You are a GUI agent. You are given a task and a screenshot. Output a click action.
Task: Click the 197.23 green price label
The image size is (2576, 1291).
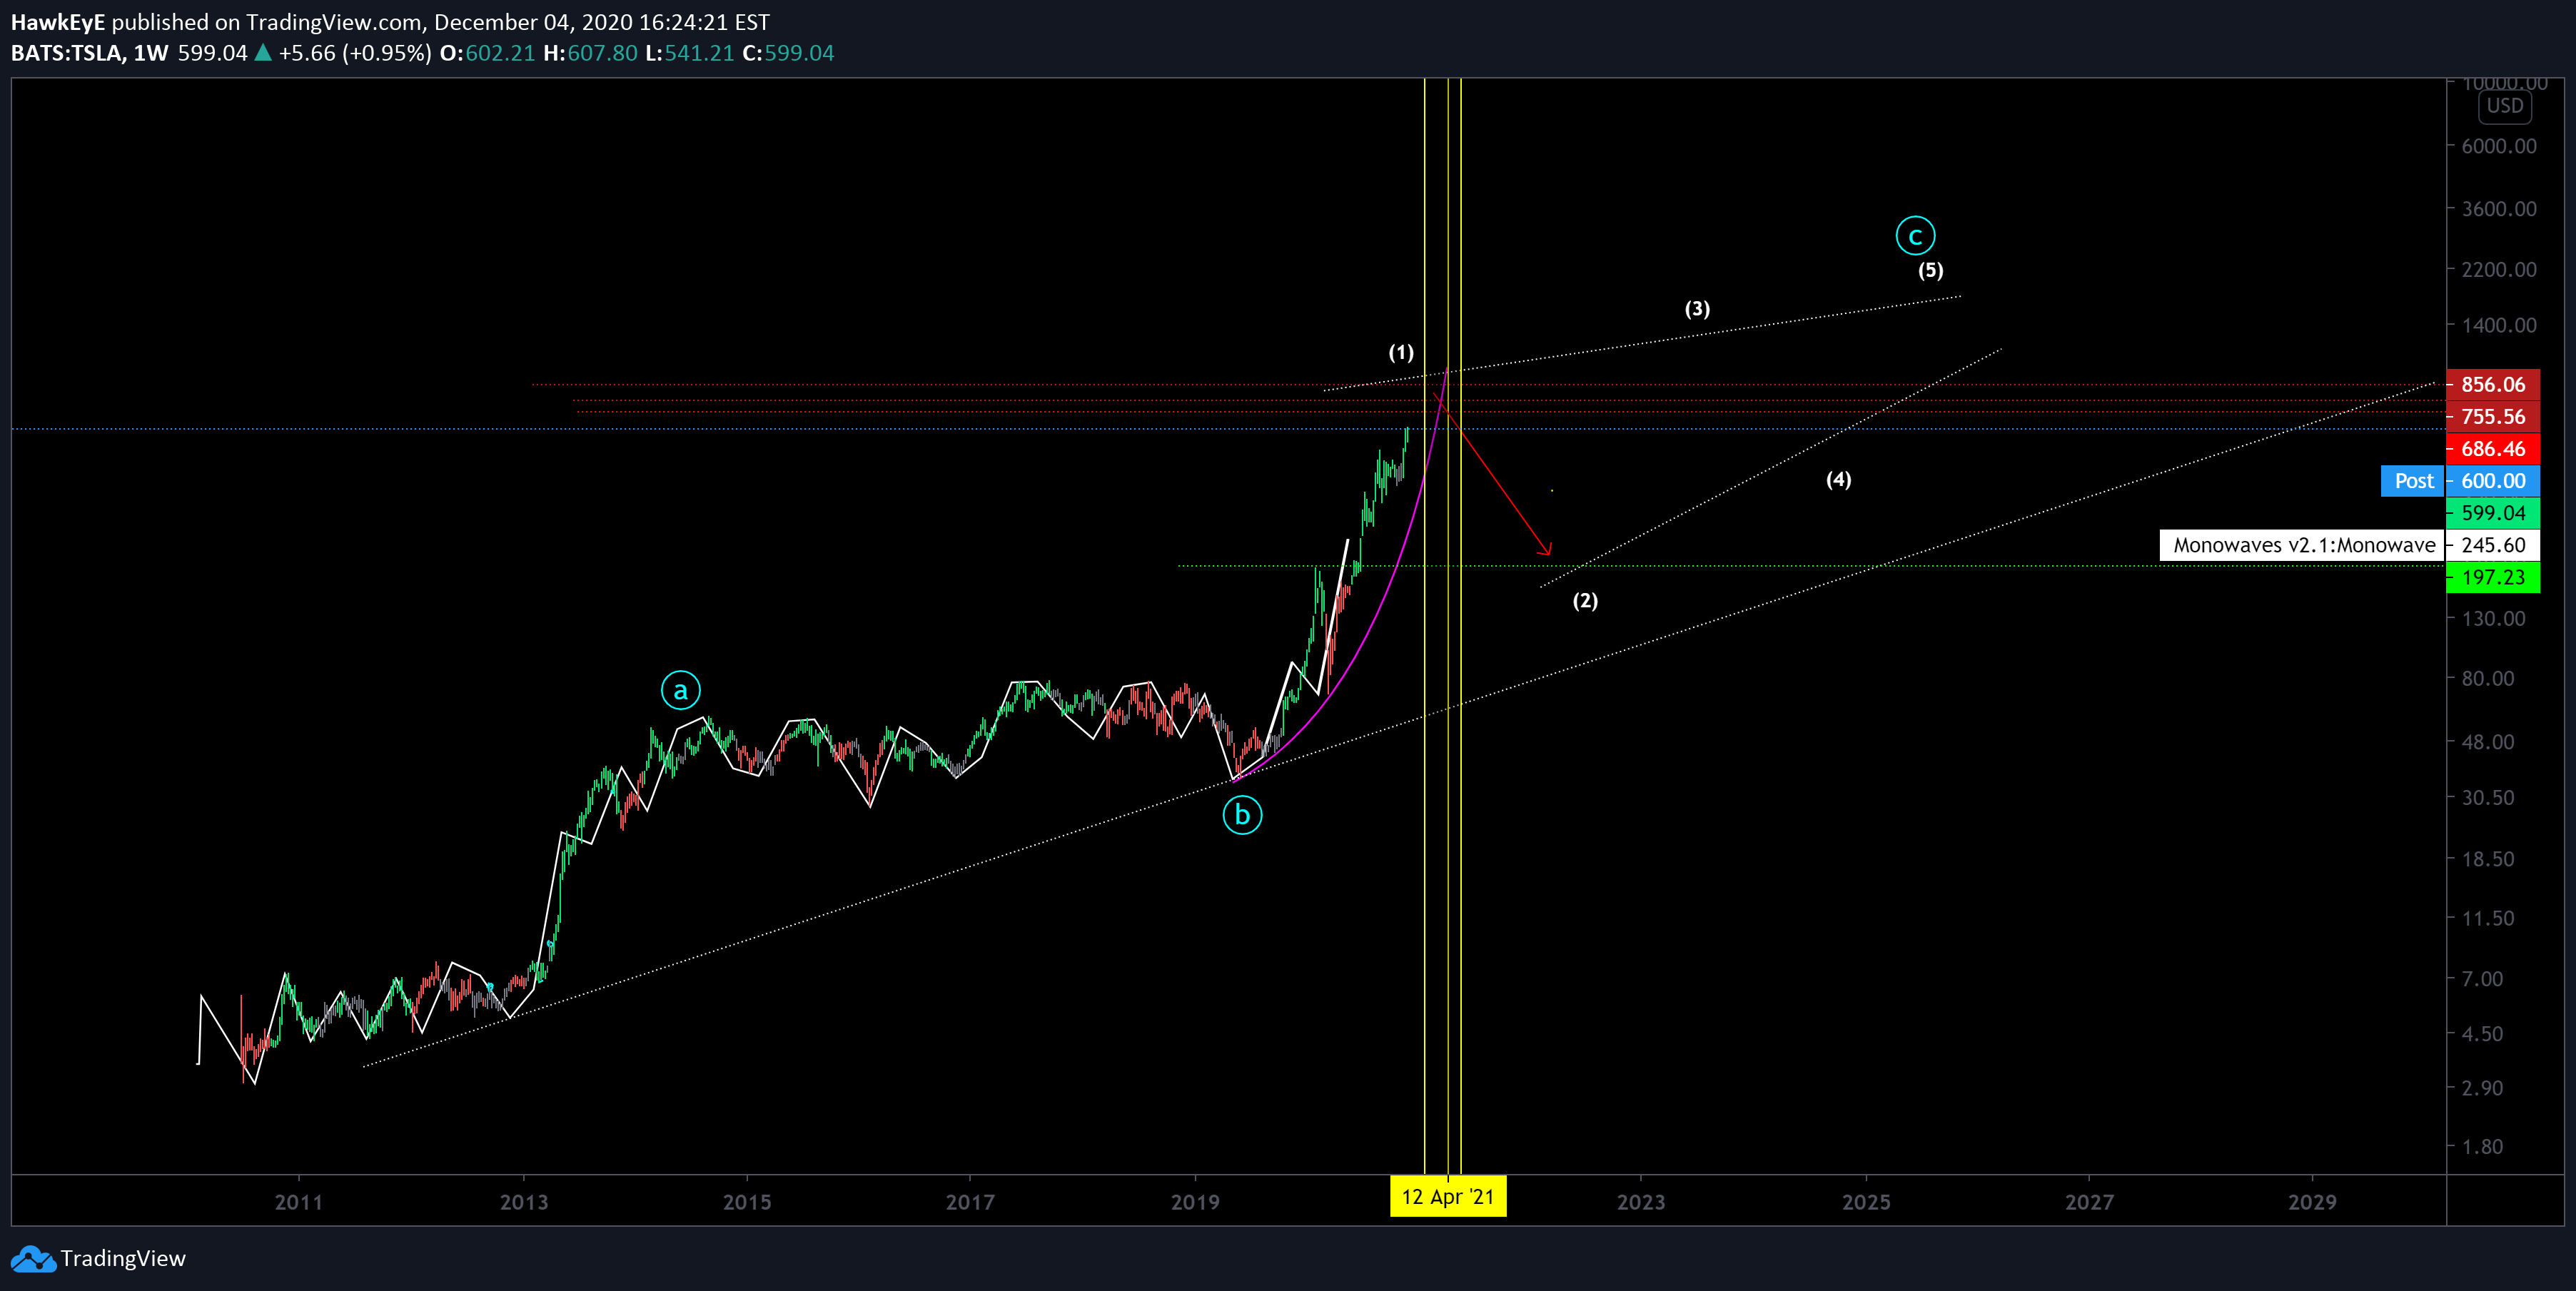click(2493, 577)
